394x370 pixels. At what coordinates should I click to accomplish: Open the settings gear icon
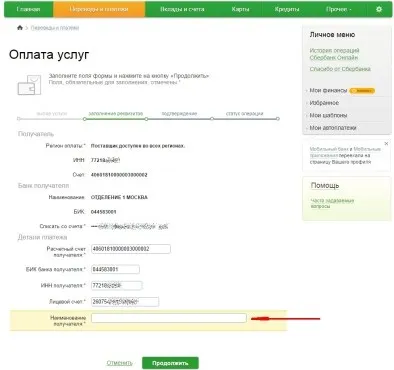click(x=379, y=9)
